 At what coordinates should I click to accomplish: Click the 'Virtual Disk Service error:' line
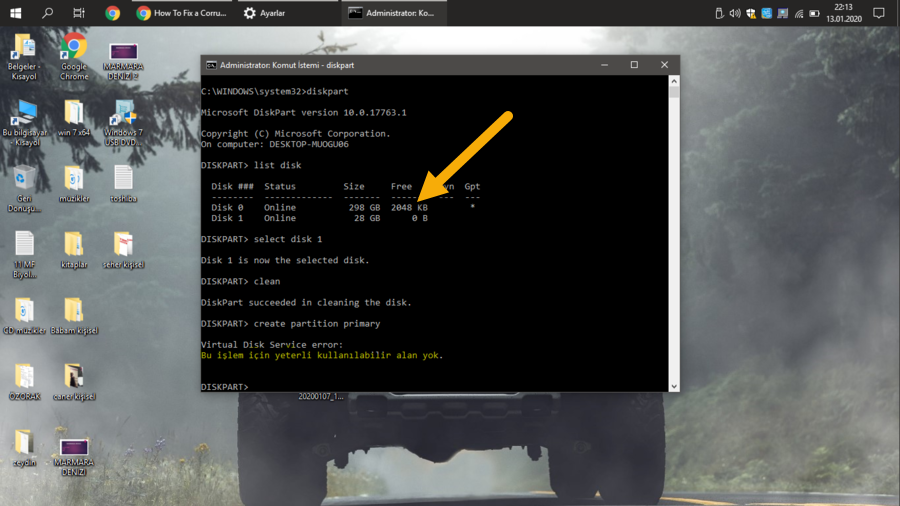[272, 345]
